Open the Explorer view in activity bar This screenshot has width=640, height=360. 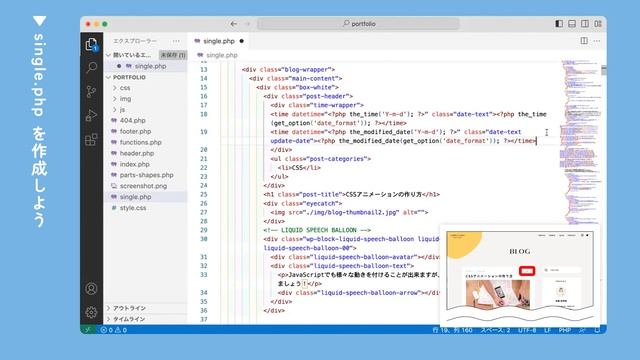coord(91,44)
